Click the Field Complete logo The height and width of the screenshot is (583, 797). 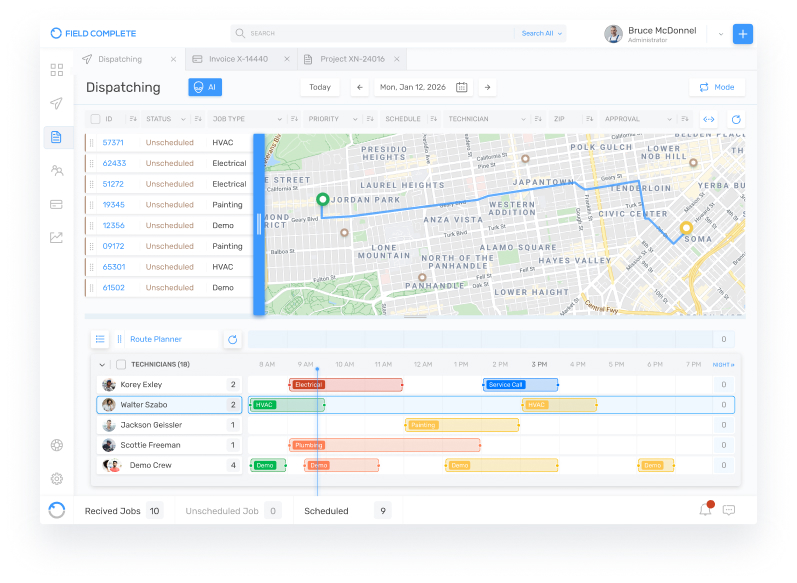(x=93, y=34)
